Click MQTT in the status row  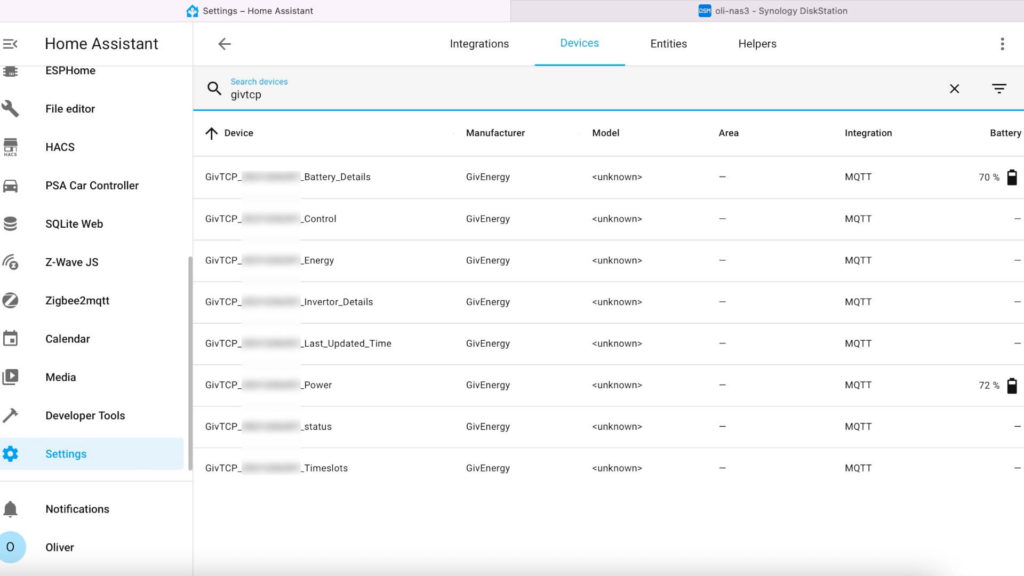pyautogui.click(x=858, y=426)
